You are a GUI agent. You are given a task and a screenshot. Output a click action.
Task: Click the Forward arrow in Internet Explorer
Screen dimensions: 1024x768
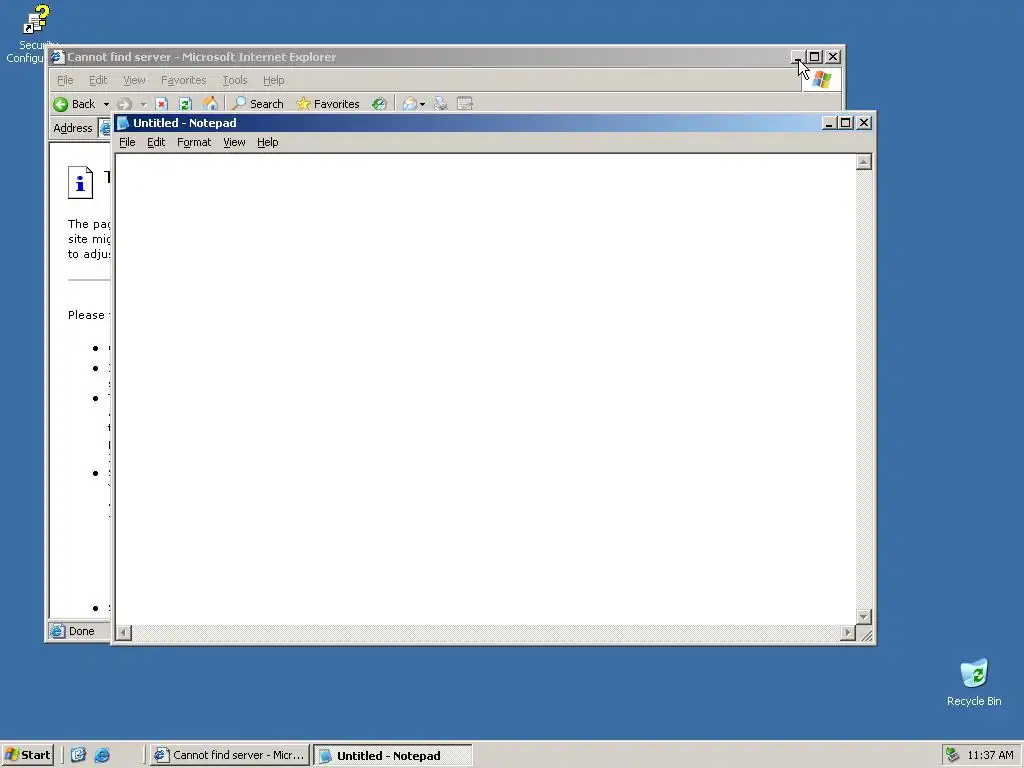point(125,104)
